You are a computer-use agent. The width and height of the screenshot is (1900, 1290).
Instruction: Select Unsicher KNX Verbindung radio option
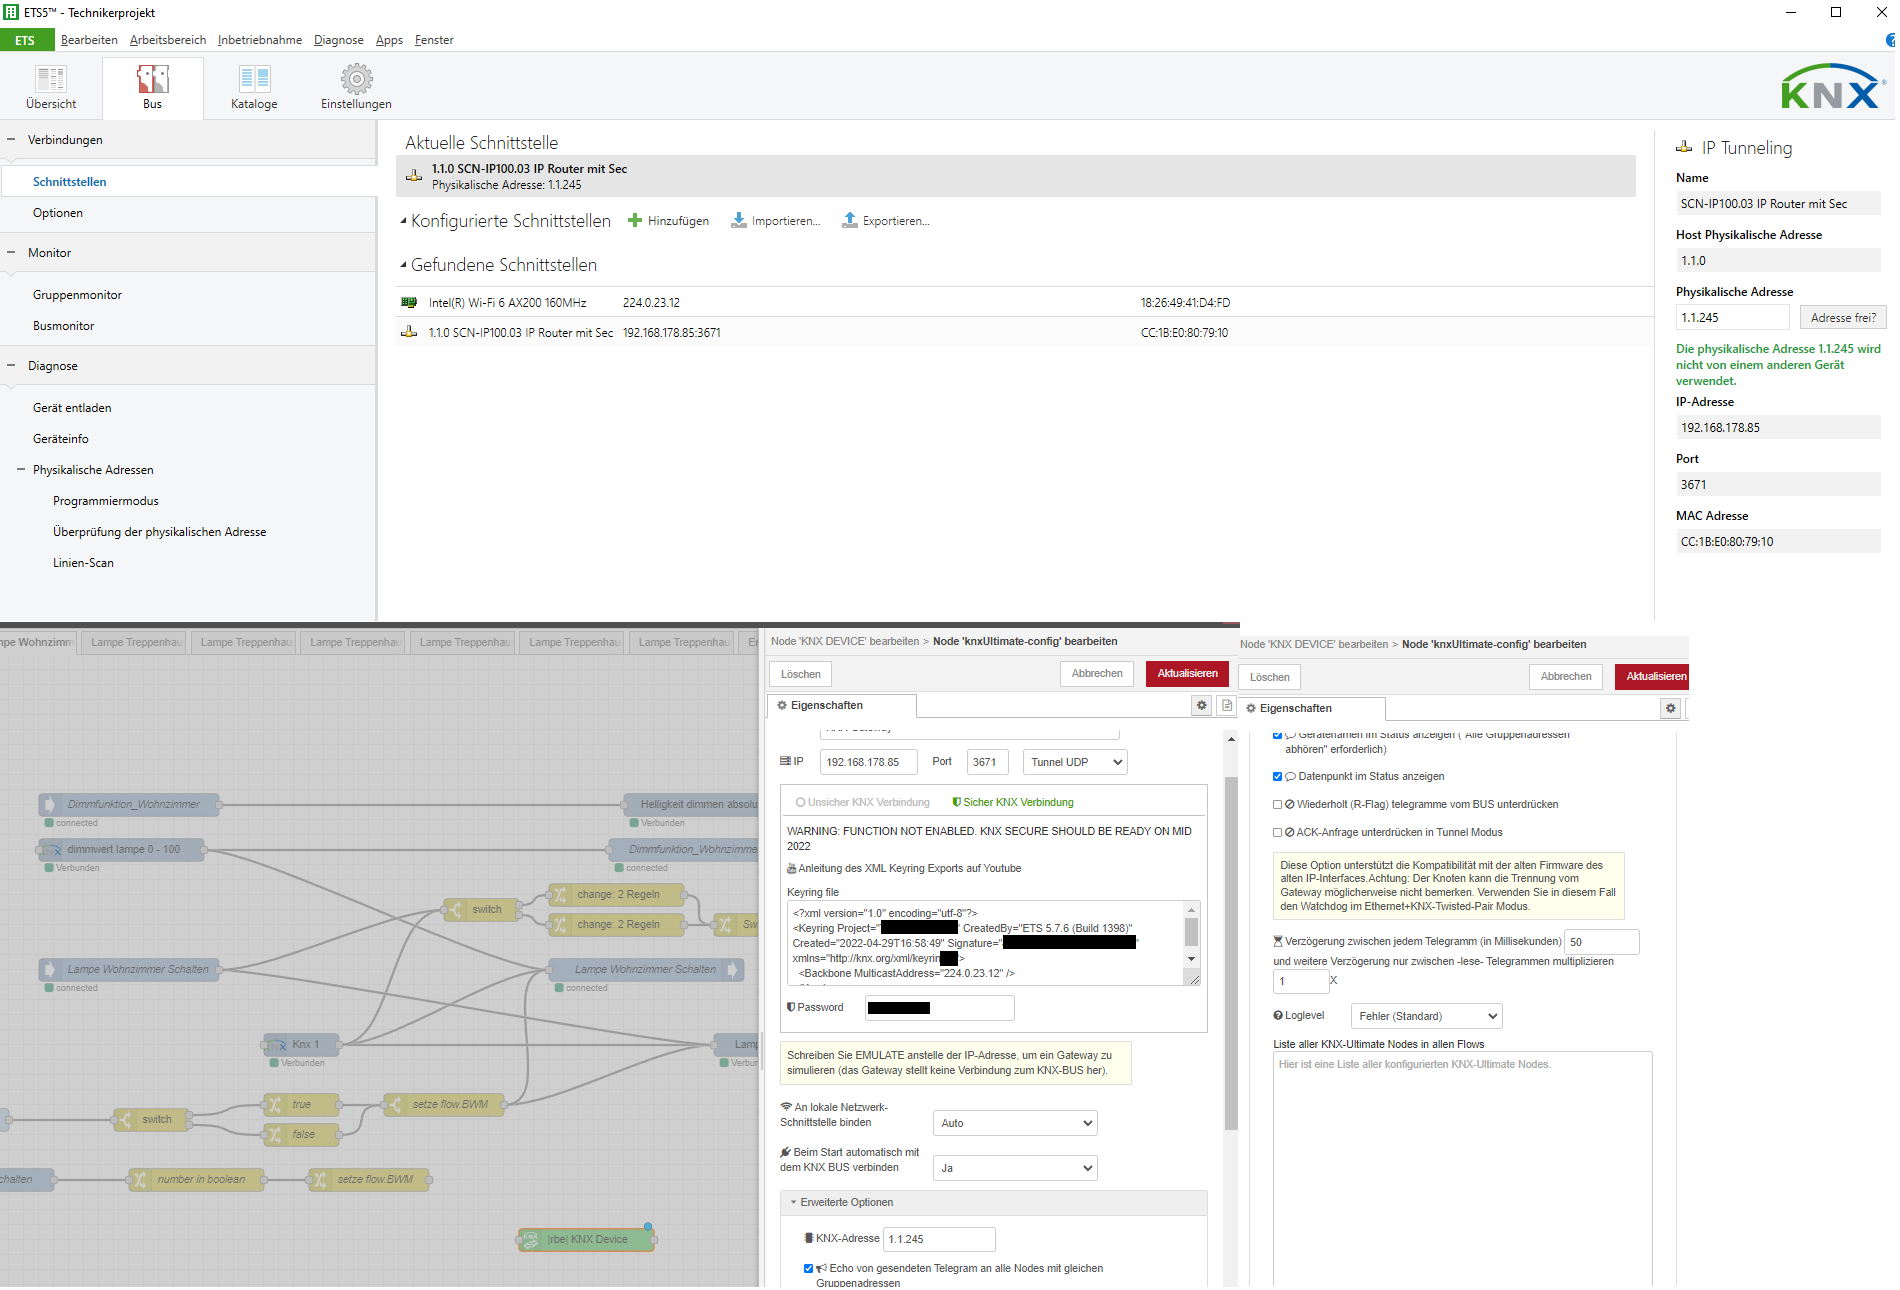click(801, 802)
